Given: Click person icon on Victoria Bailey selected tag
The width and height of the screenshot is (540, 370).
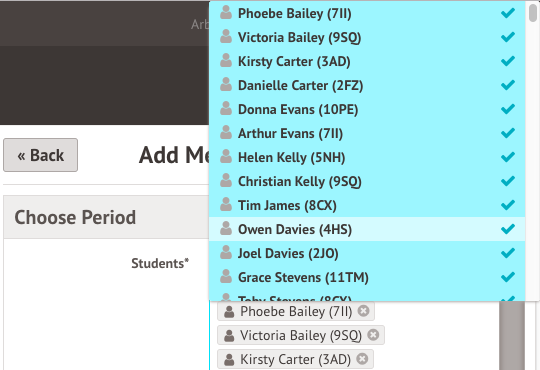Looking at the screenshot, I should (229, 335).
